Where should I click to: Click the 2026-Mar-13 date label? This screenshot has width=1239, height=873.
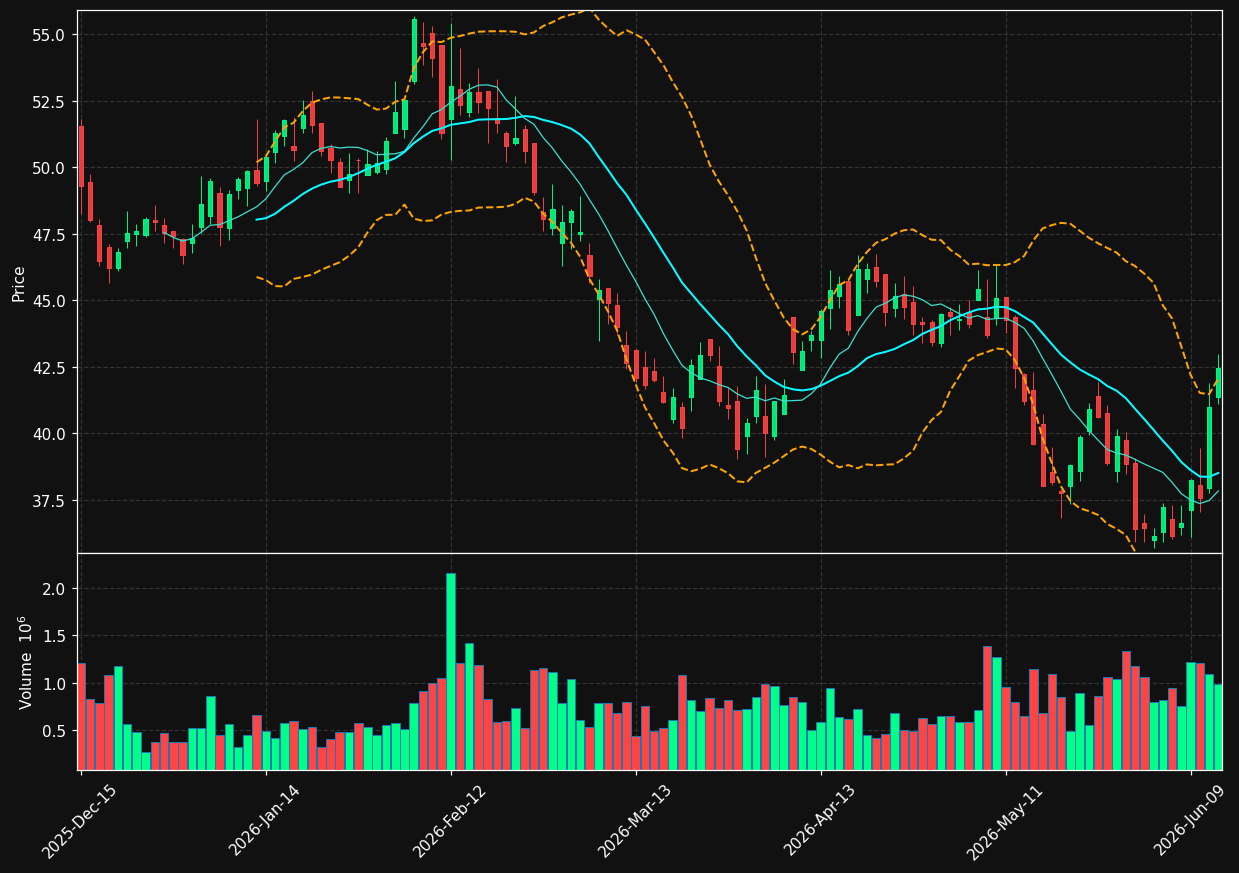pyautogui.click(x=634, y=821)
